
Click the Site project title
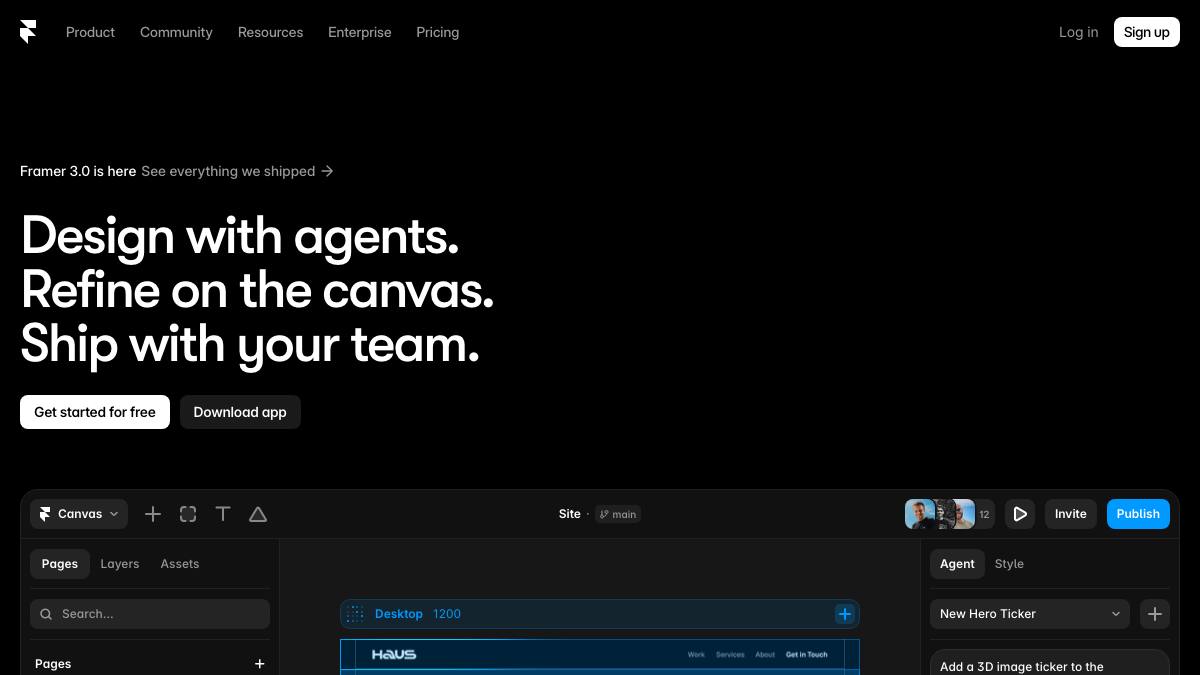click(x=570, y=514)
